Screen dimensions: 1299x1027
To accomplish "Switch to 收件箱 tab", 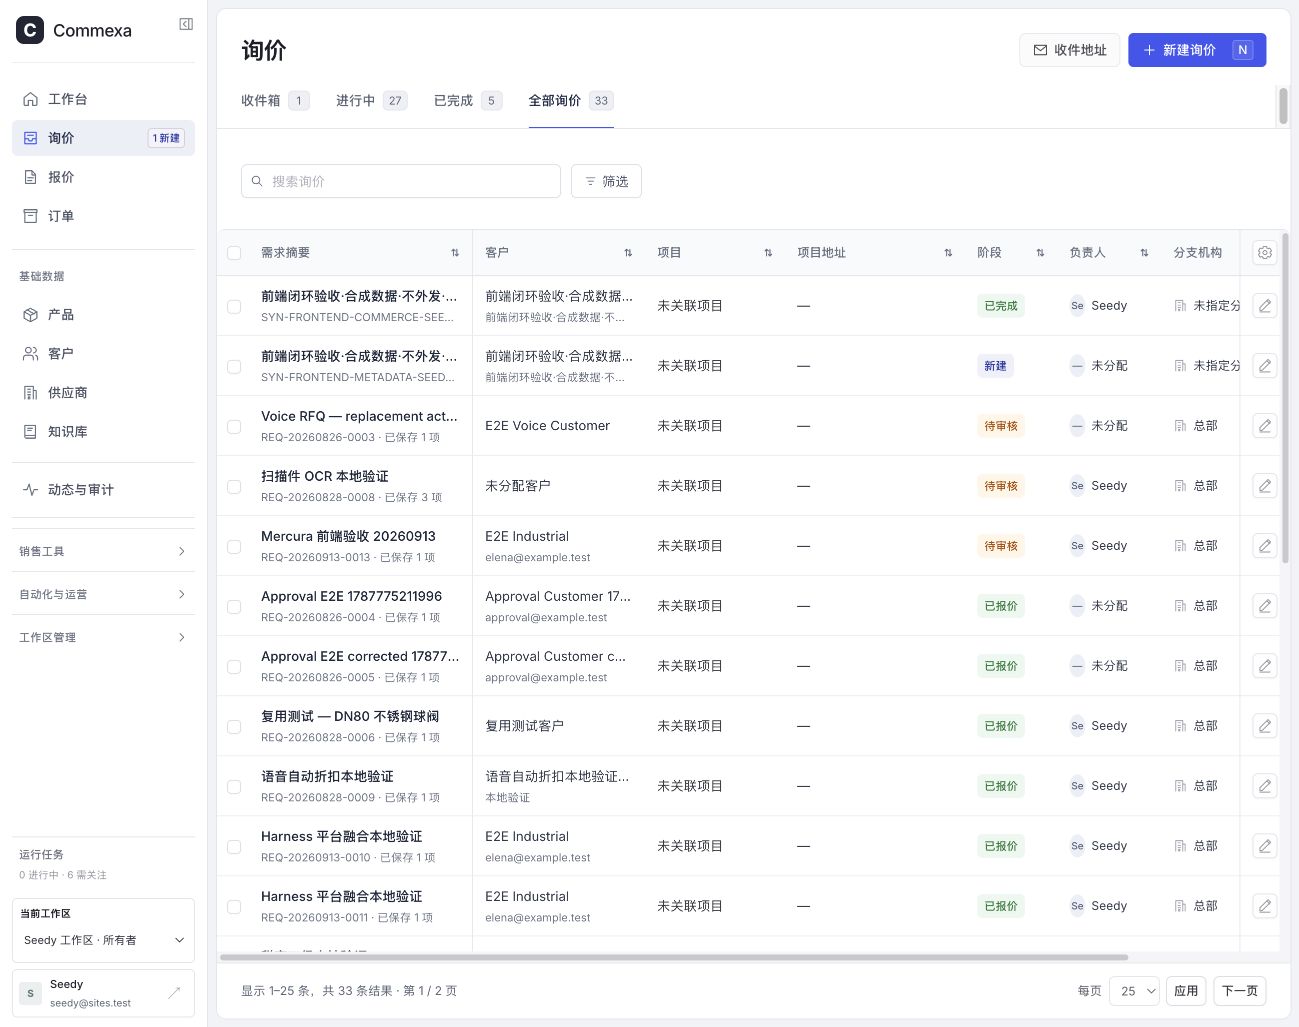I will [275, 101].
